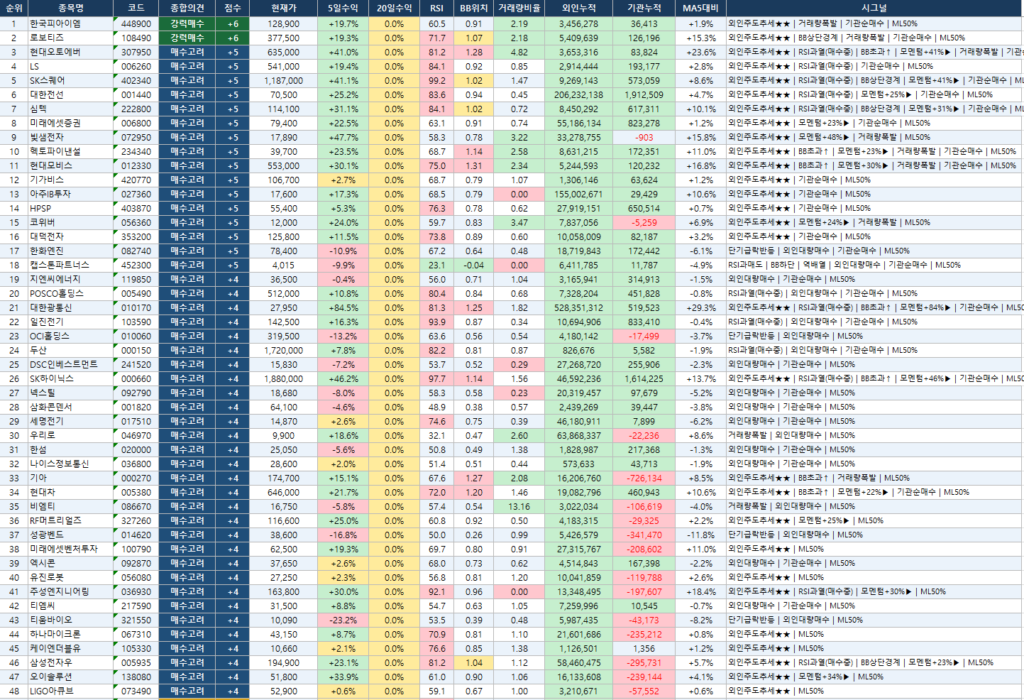Click stock name 삼성전자우
The height and width of the screenshot is (700, 1024).
click(x=51, y=663)
